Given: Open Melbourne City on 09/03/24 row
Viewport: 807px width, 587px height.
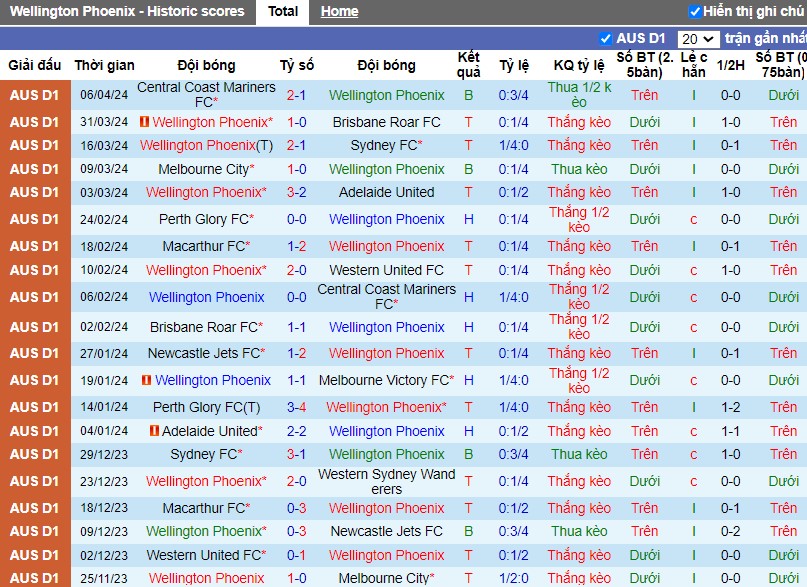Looking at the screenshot, I should click(206, 169).
